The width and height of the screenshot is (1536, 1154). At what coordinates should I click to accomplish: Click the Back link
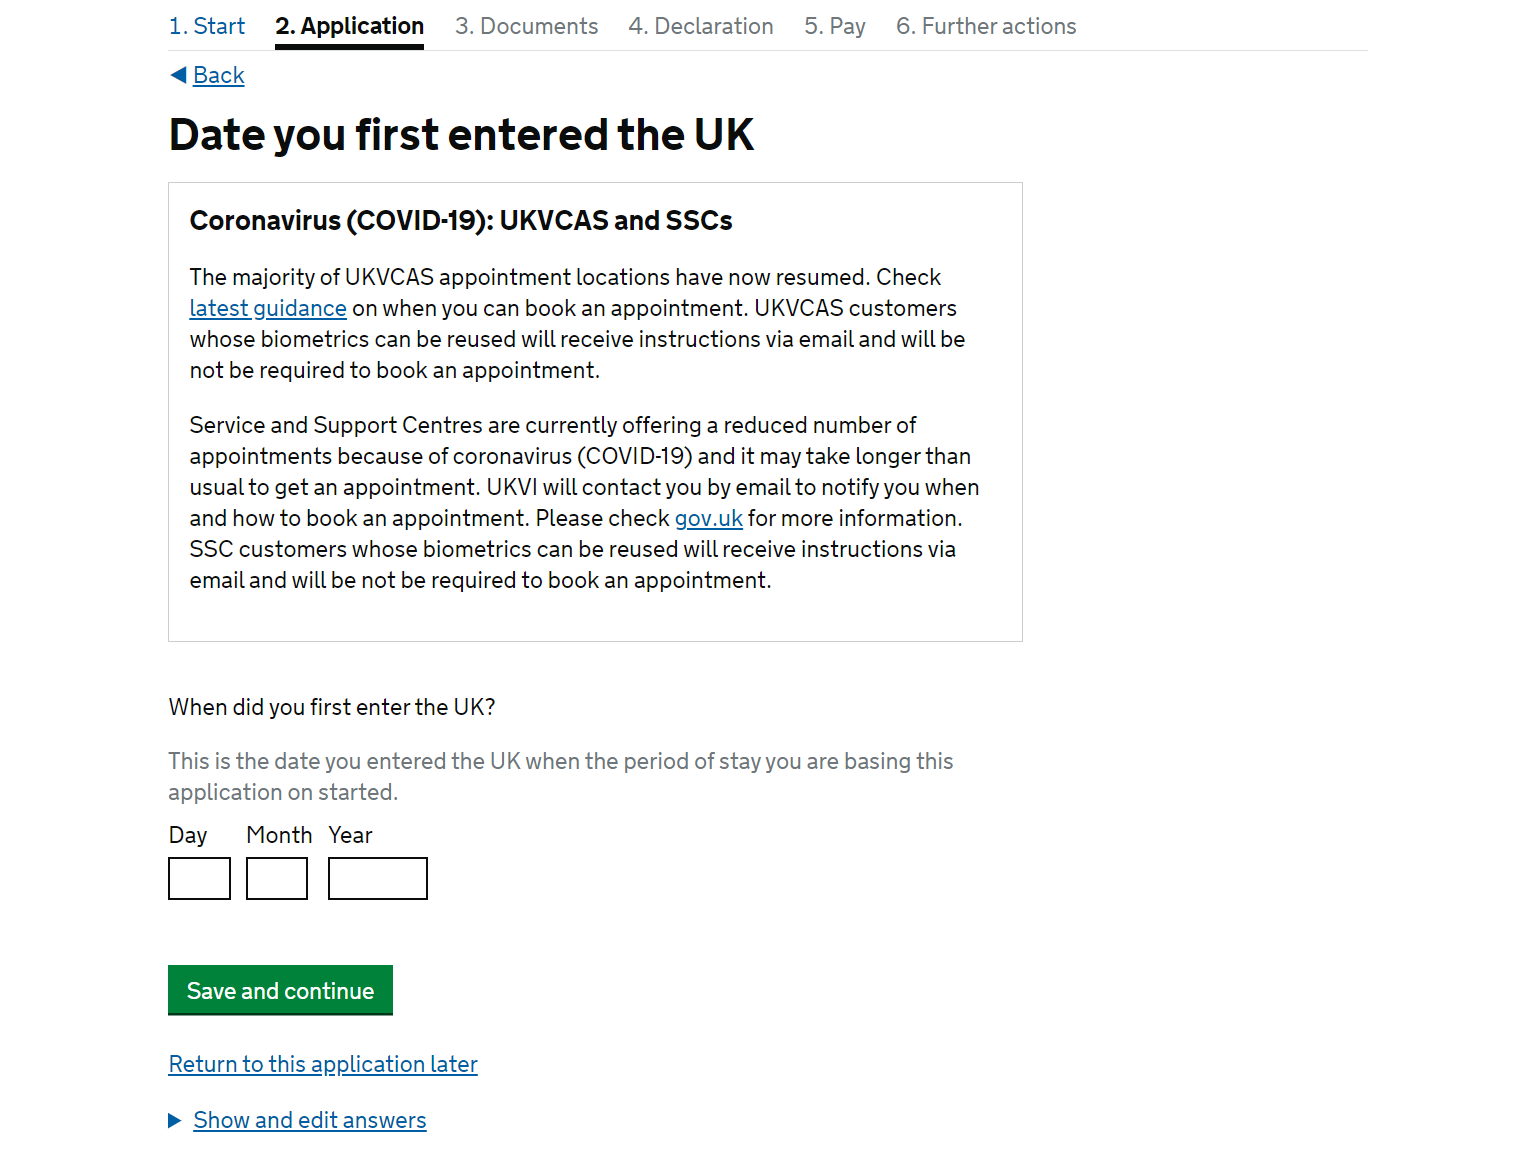[x=219, y=75]
